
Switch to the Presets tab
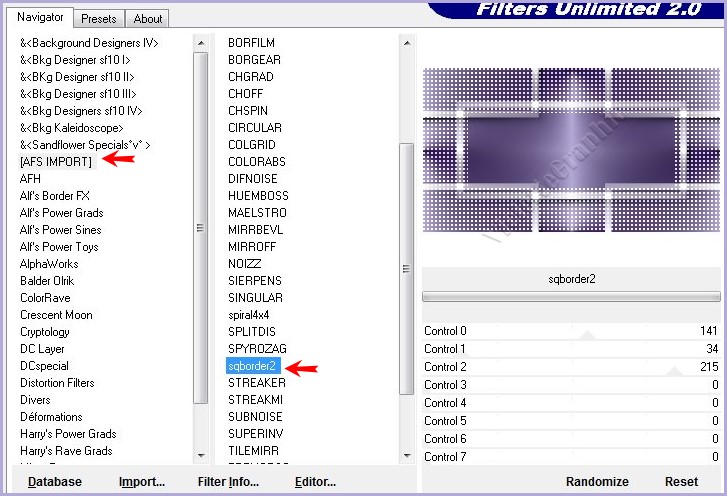pyautogui.click(x=99, y=18)
